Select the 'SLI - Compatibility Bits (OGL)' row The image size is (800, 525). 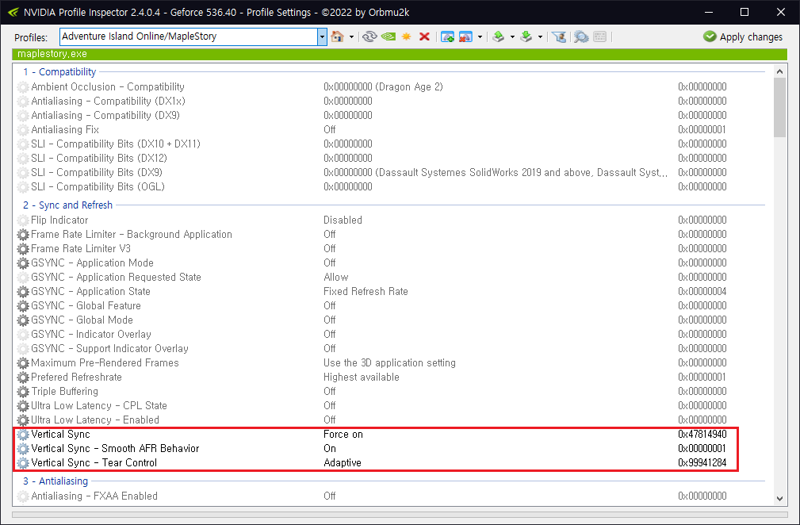tap(390, 187)
